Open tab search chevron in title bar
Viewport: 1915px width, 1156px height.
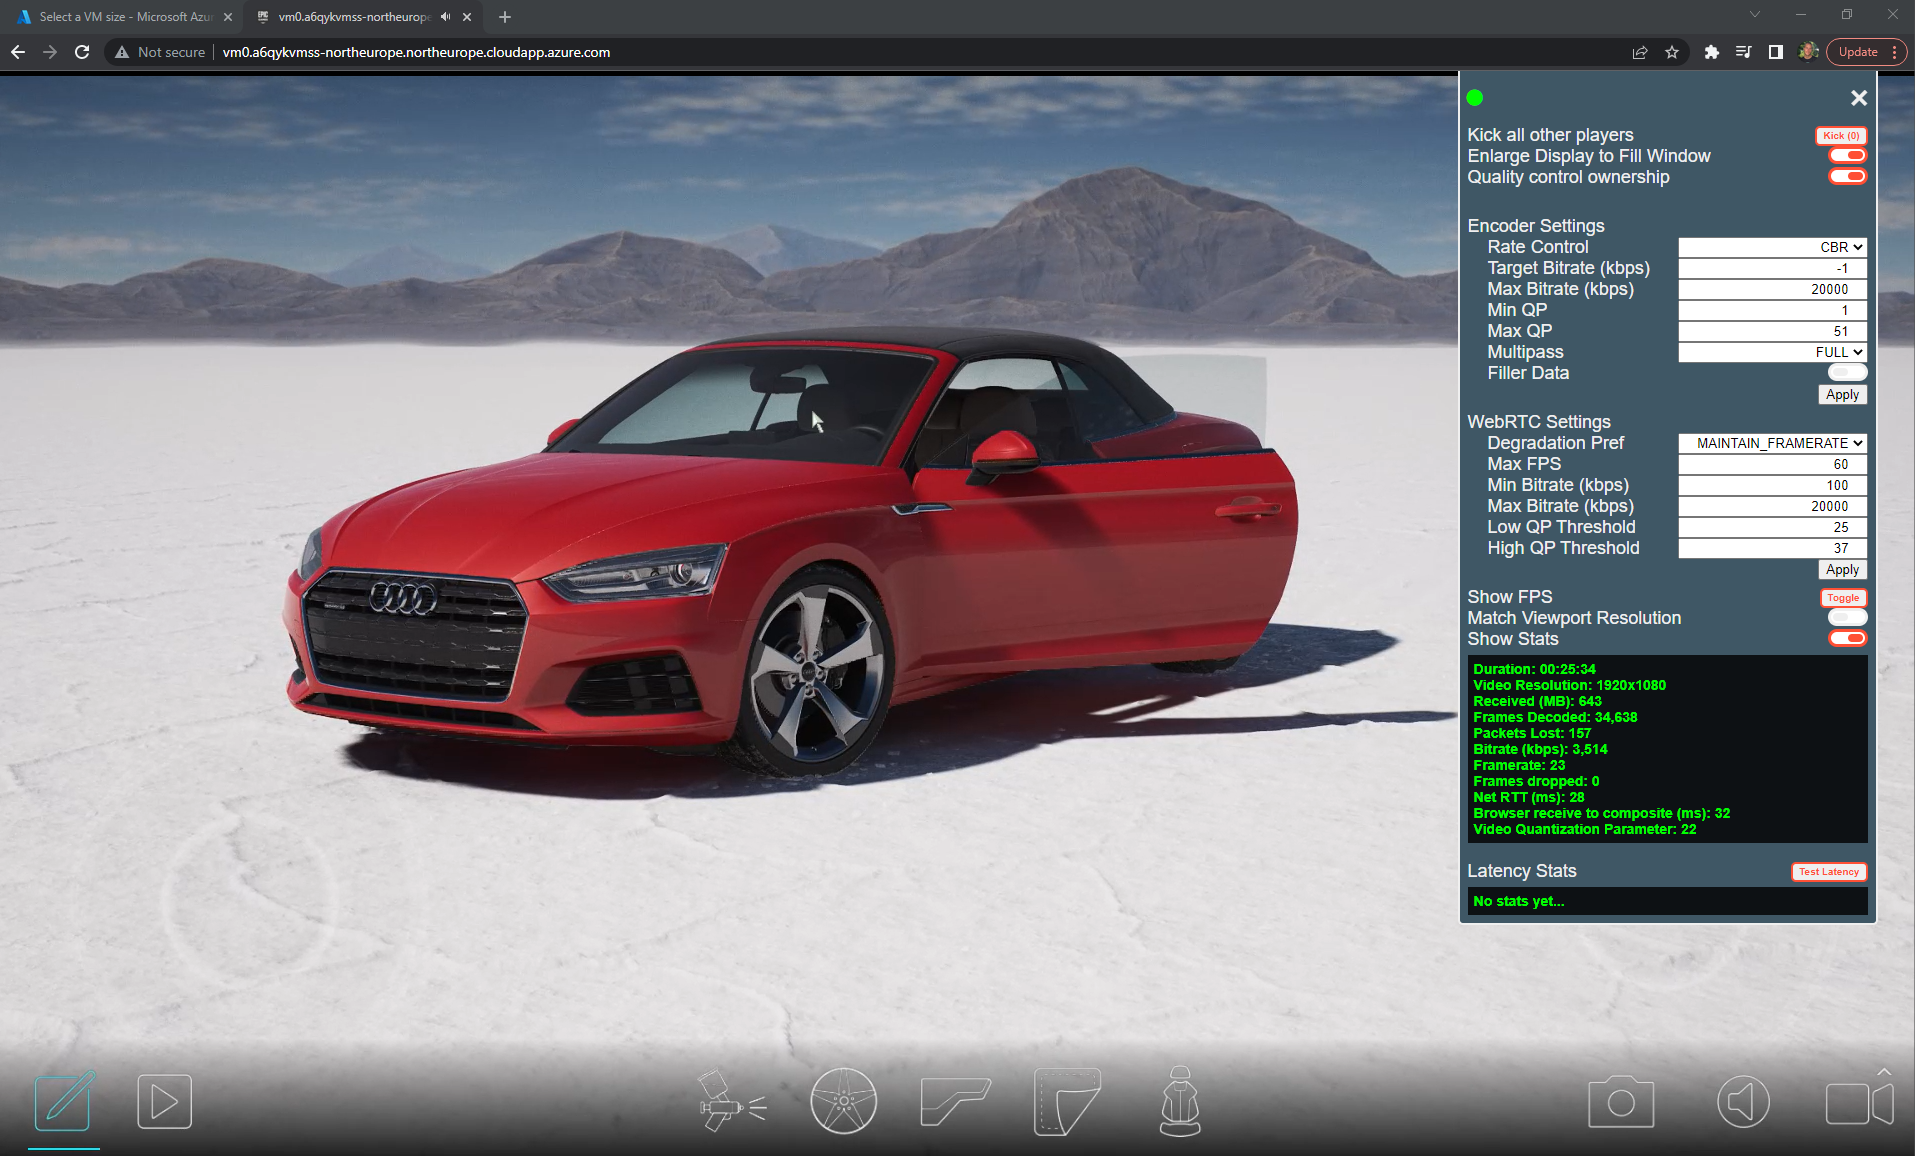click(x=1754, y=15)
